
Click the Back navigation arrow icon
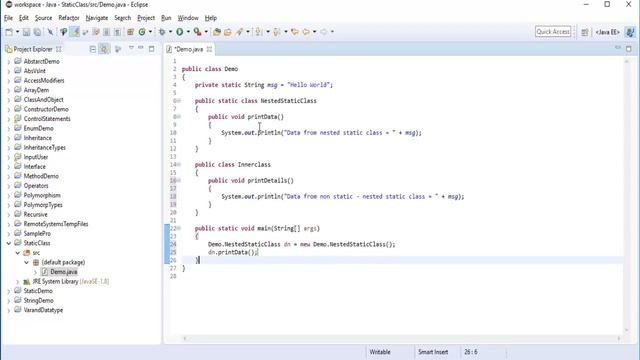[x=306, y=32]
